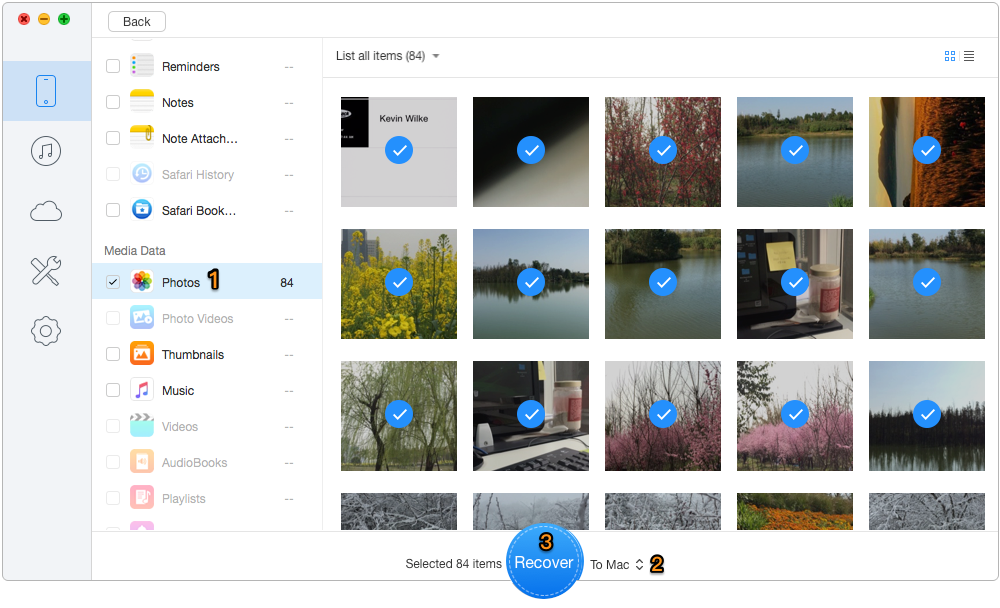Open the List all items dropdown

(x=388, y=56)
